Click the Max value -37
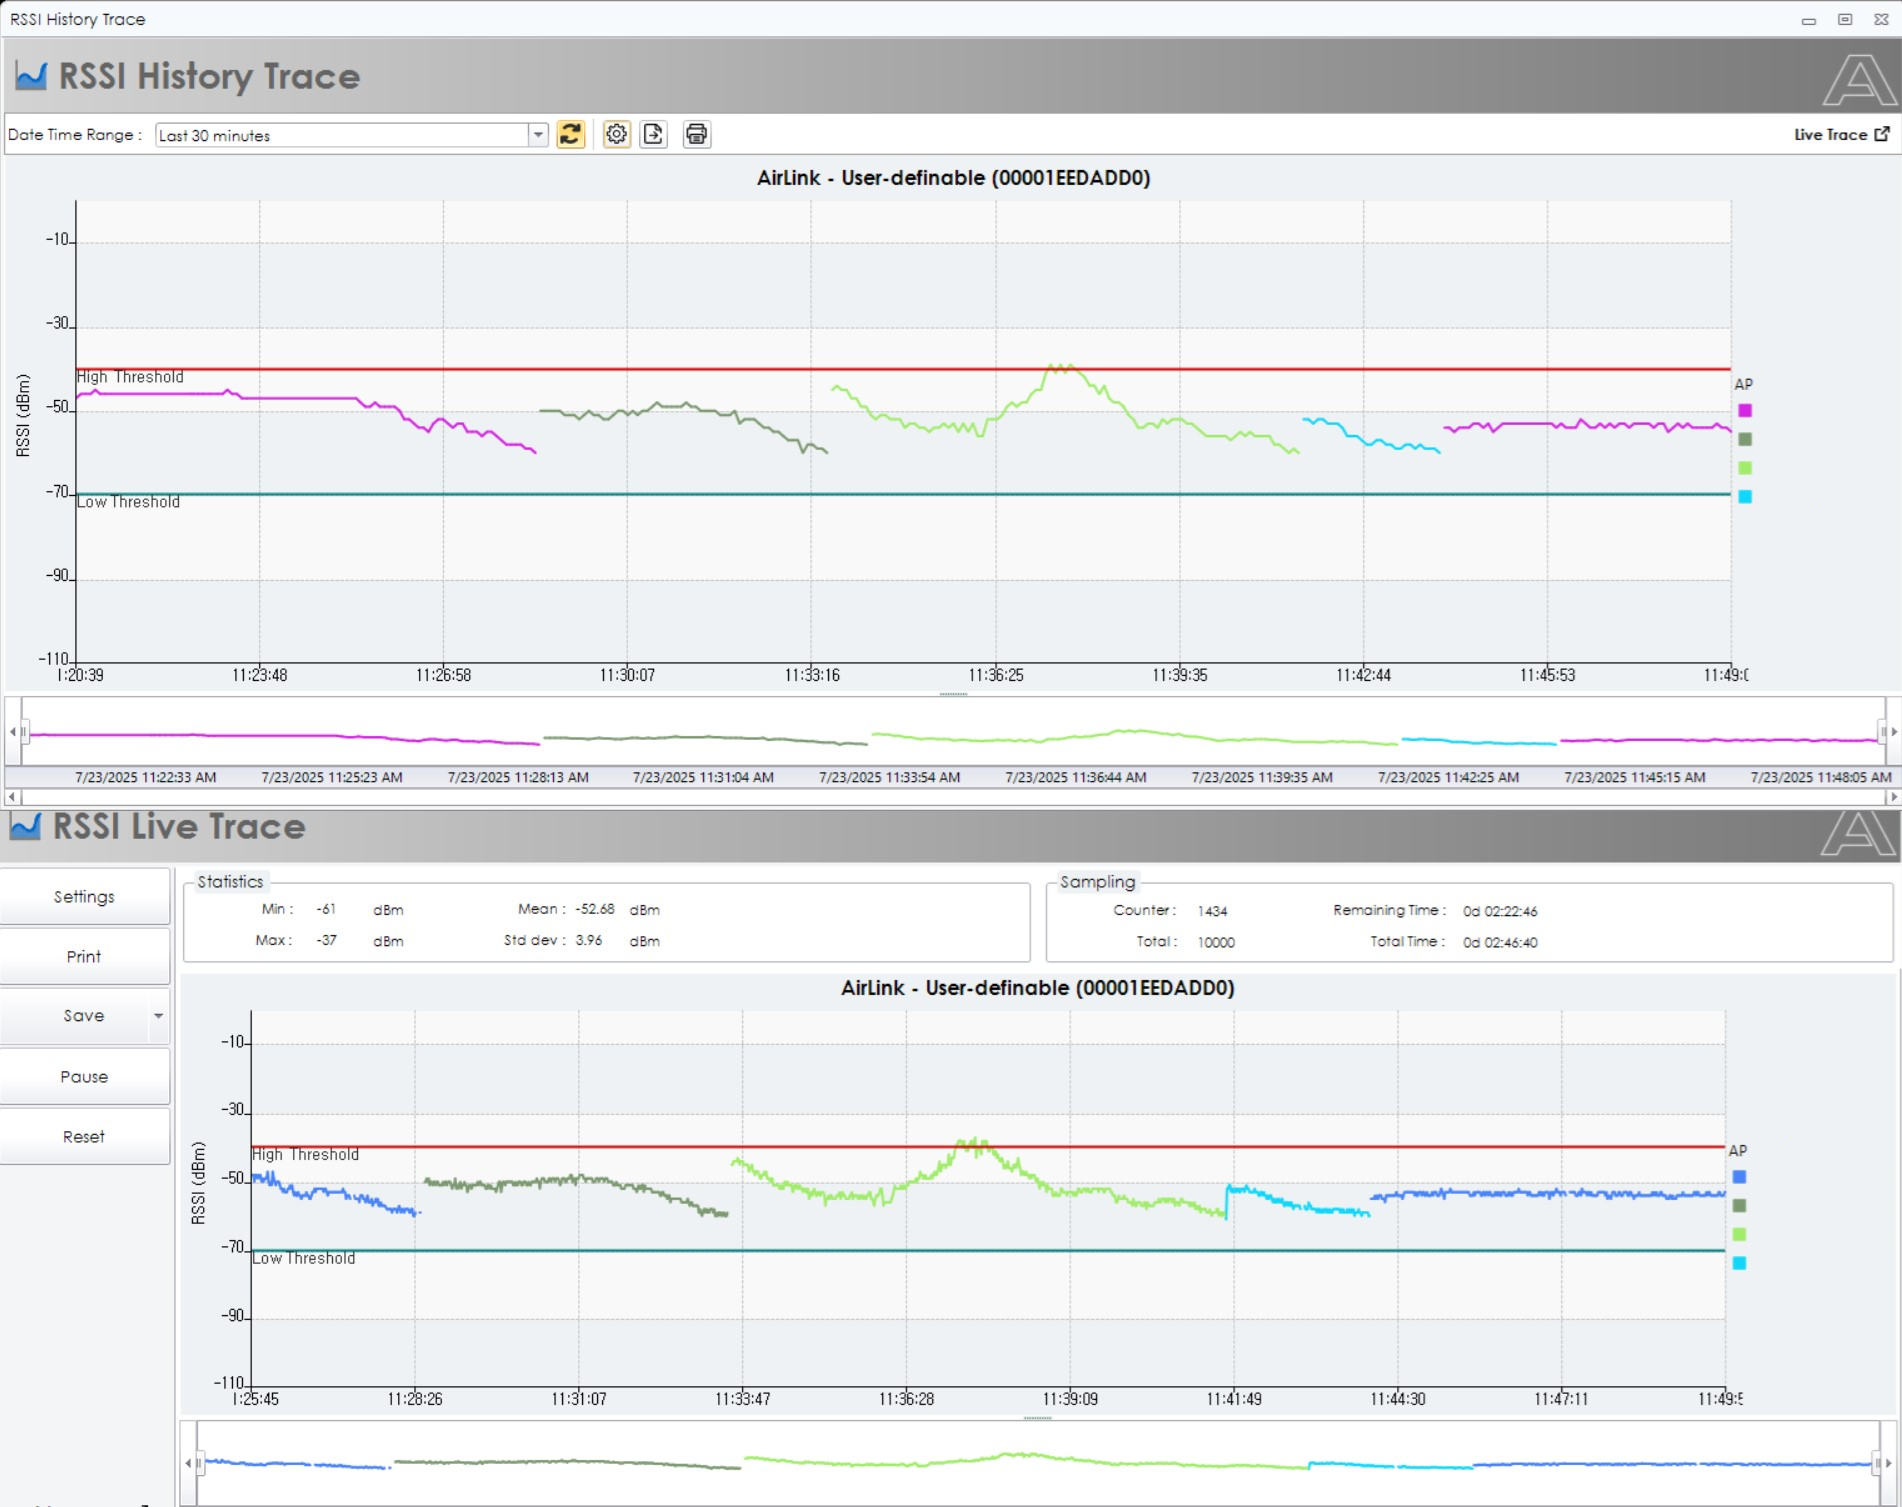This screenshot has height=1507, width=1902. [326, 940]
